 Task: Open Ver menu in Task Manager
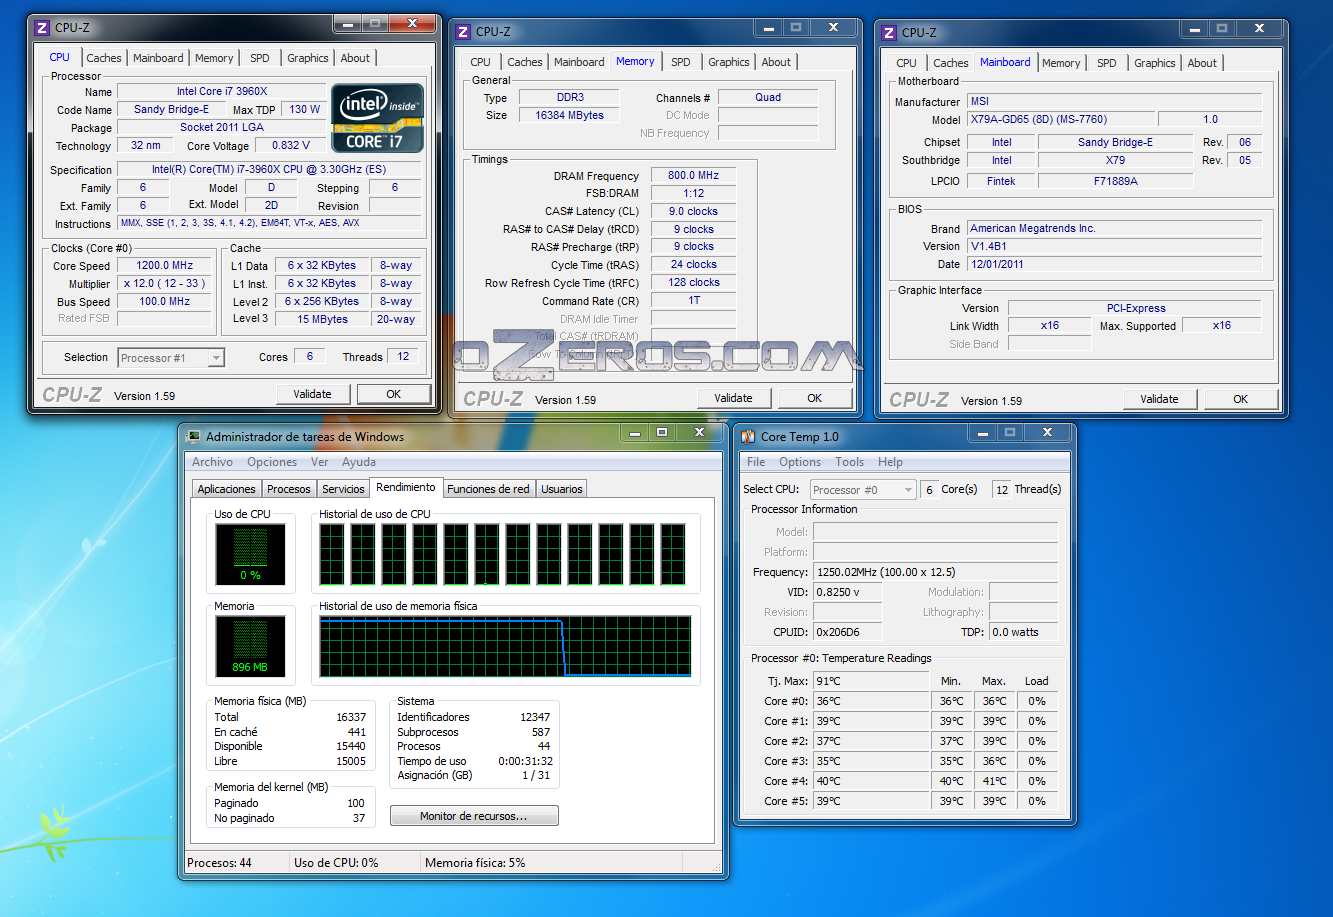[x=319, y=462]
